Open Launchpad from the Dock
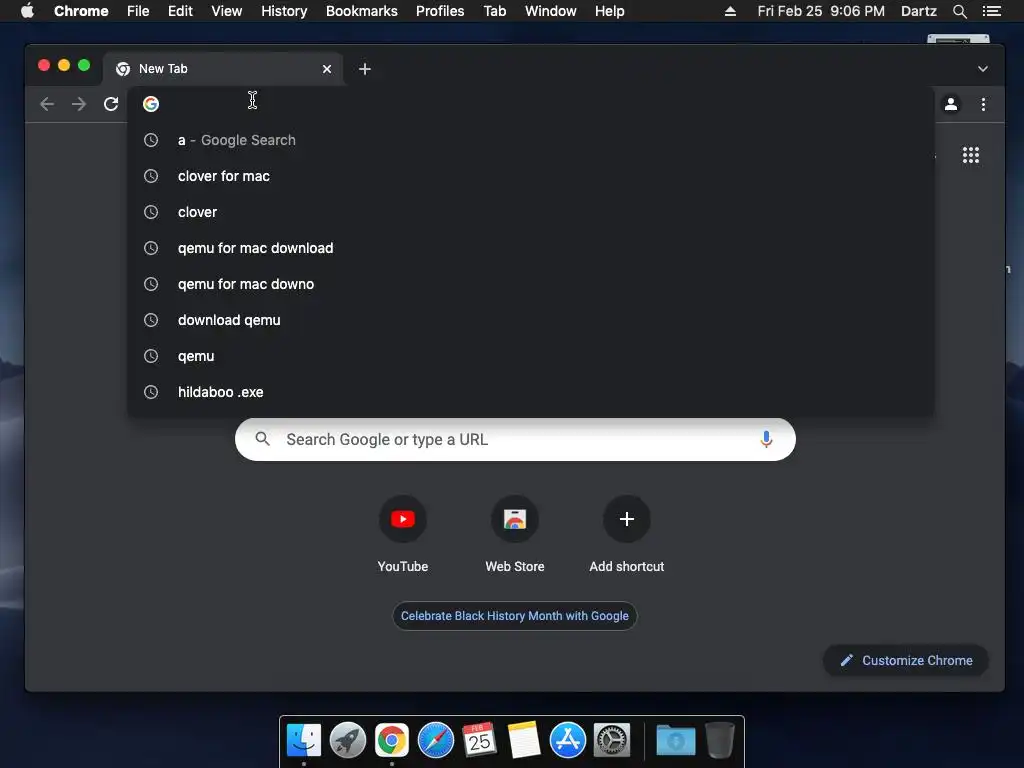The width and height of the screenshot is (1024, 768). [x=347, y=740]
